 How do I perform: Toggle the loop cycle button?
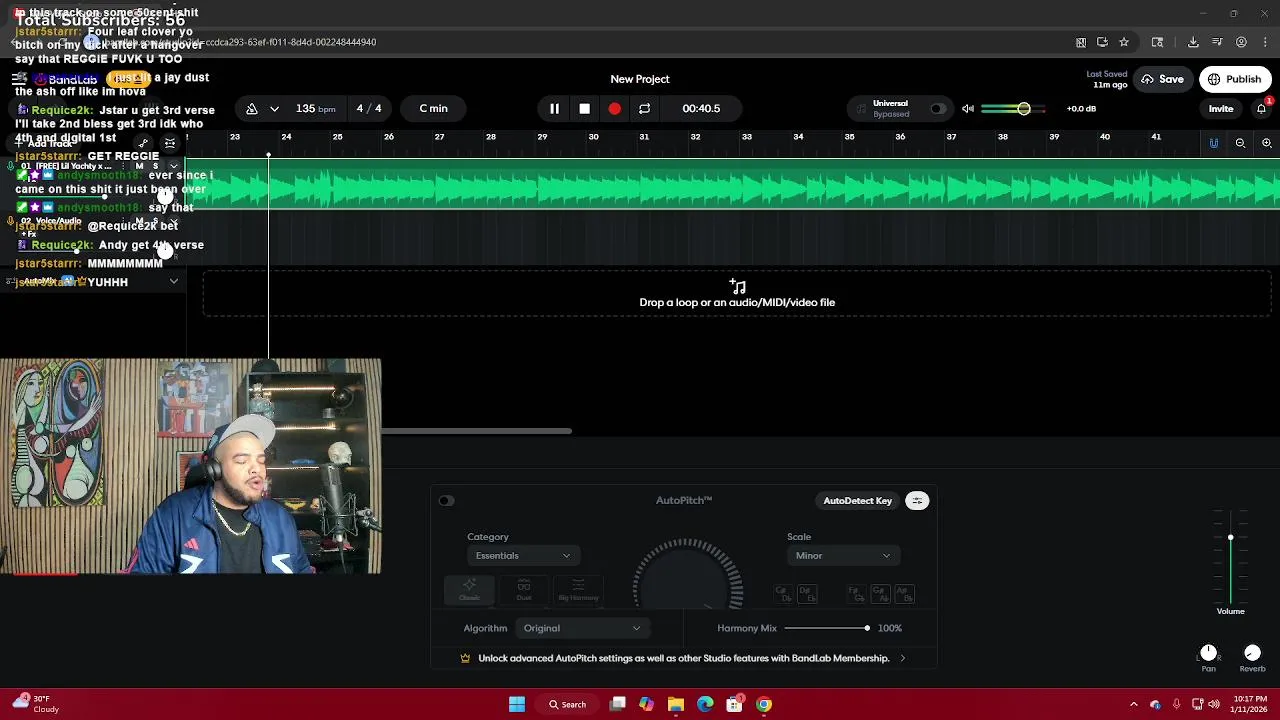click(644, 109)
